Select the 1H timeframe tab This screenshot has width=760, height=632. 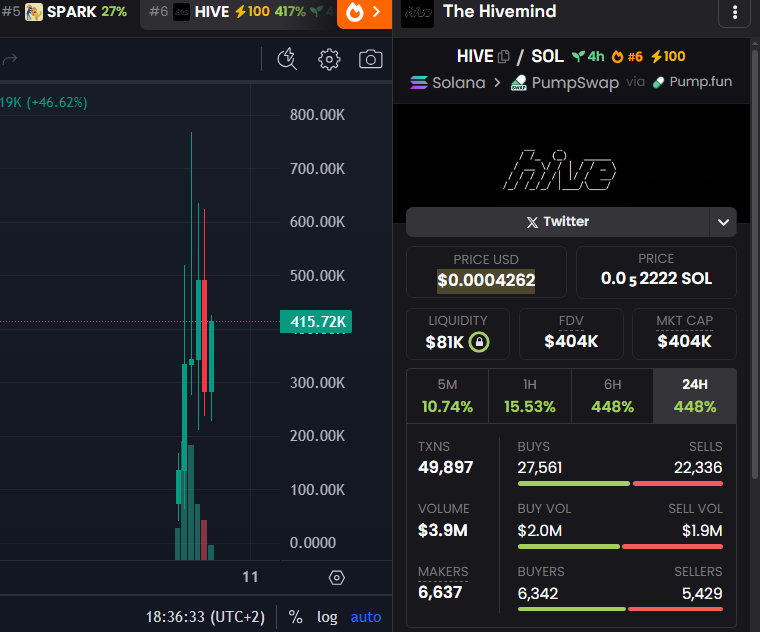tap(530, 396)
